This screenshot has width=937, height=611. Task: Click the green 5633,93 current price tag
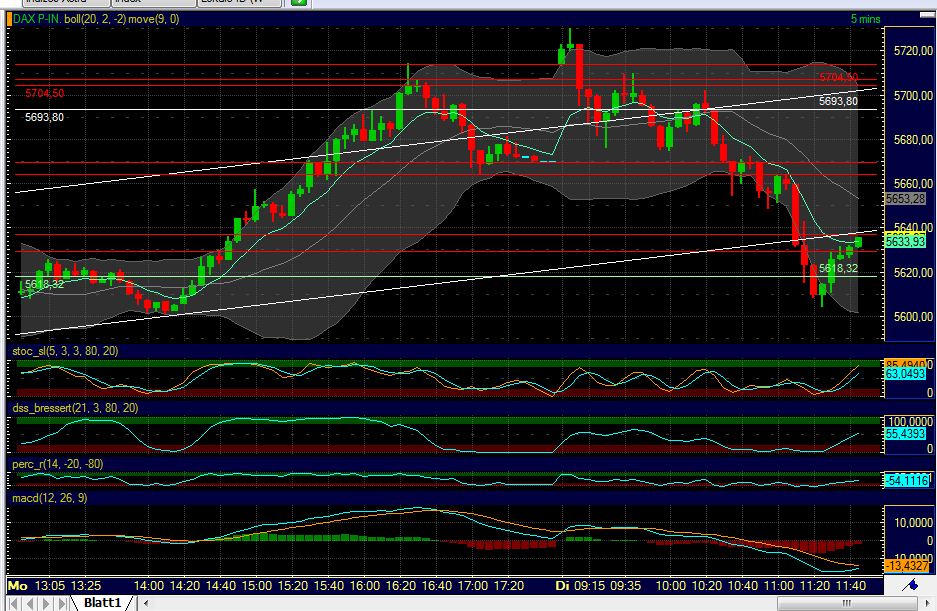tap(905, 242)
